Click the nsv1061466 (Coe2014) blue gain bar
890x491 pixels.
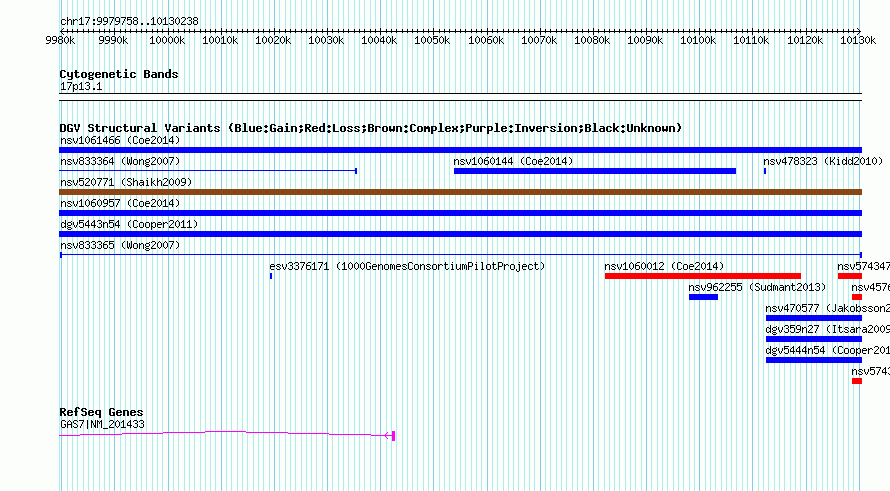tap(460, 150)
